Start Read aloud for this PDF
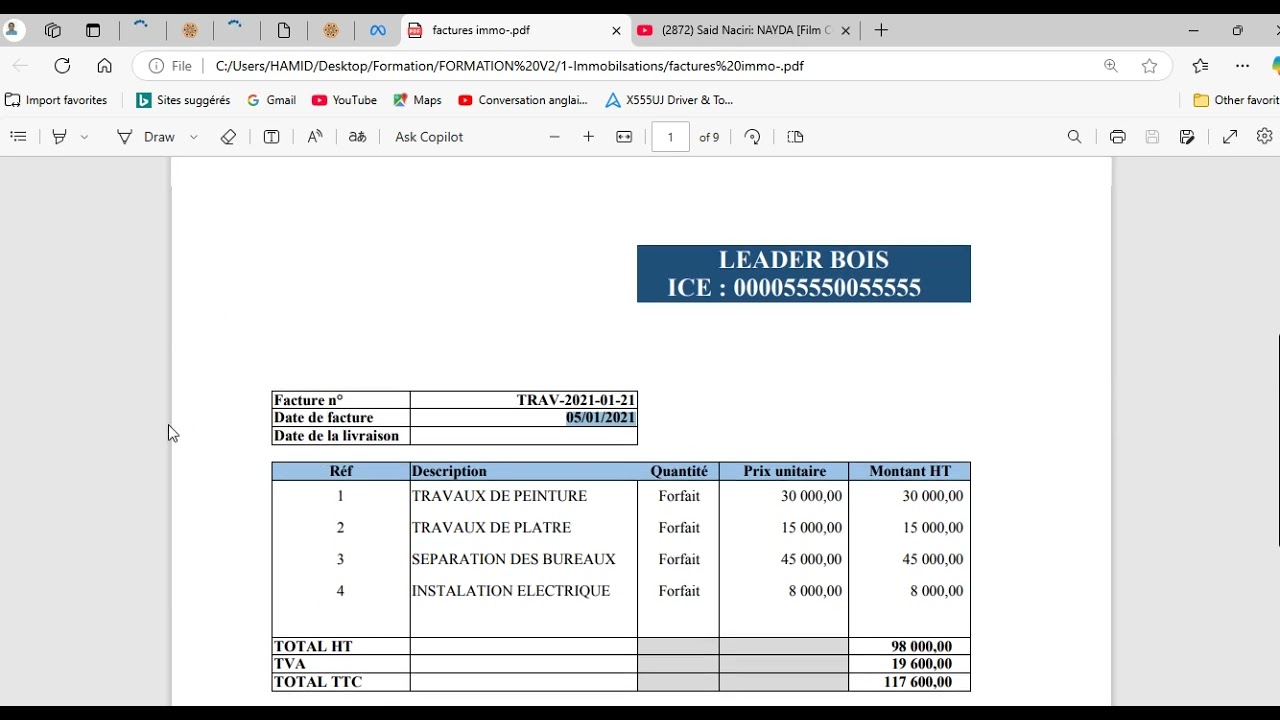The image size is (1280, 720). point(315,137)
